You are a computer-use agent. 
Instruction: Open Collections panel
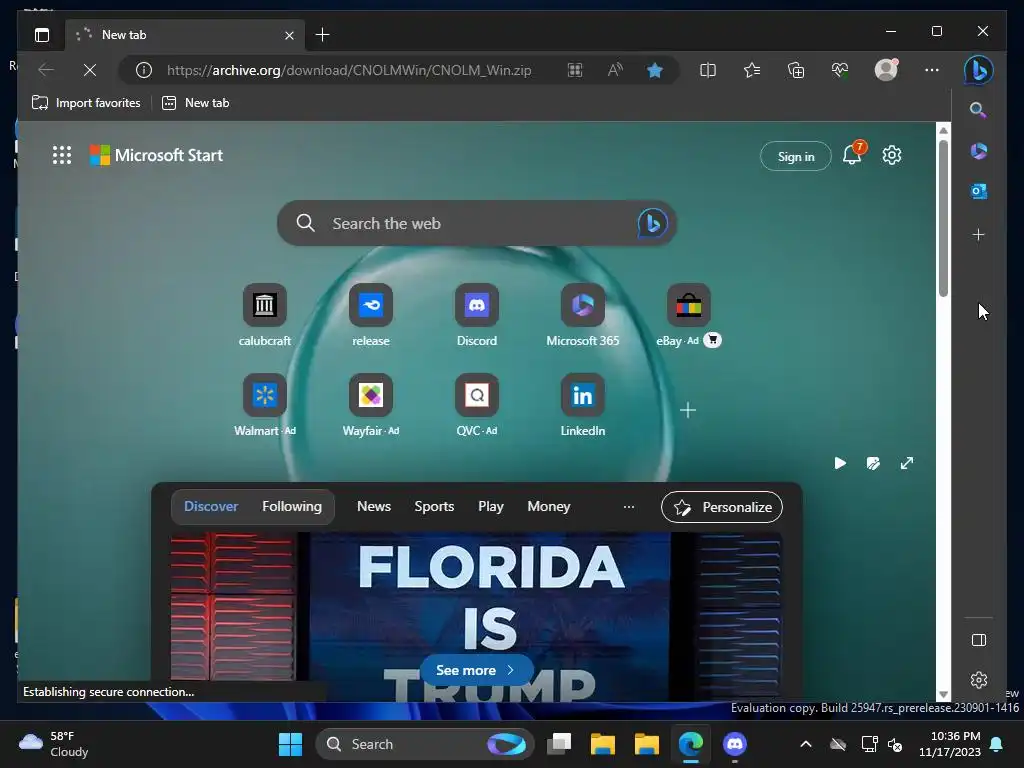[x=796, y=70]
